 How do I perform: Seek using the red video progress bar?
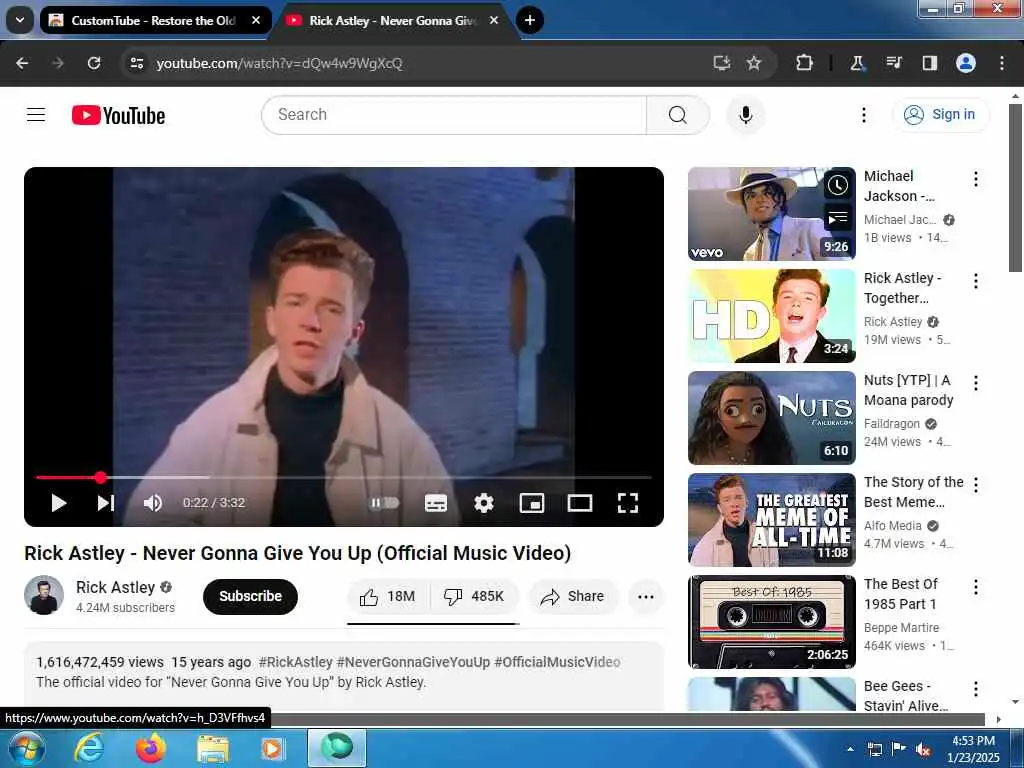pyautogui.click(x=344, y=477)
